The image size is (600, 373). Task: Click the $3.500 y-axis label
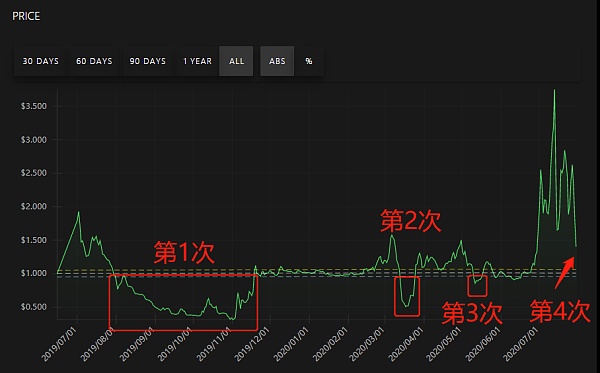[x=34, y=106]
